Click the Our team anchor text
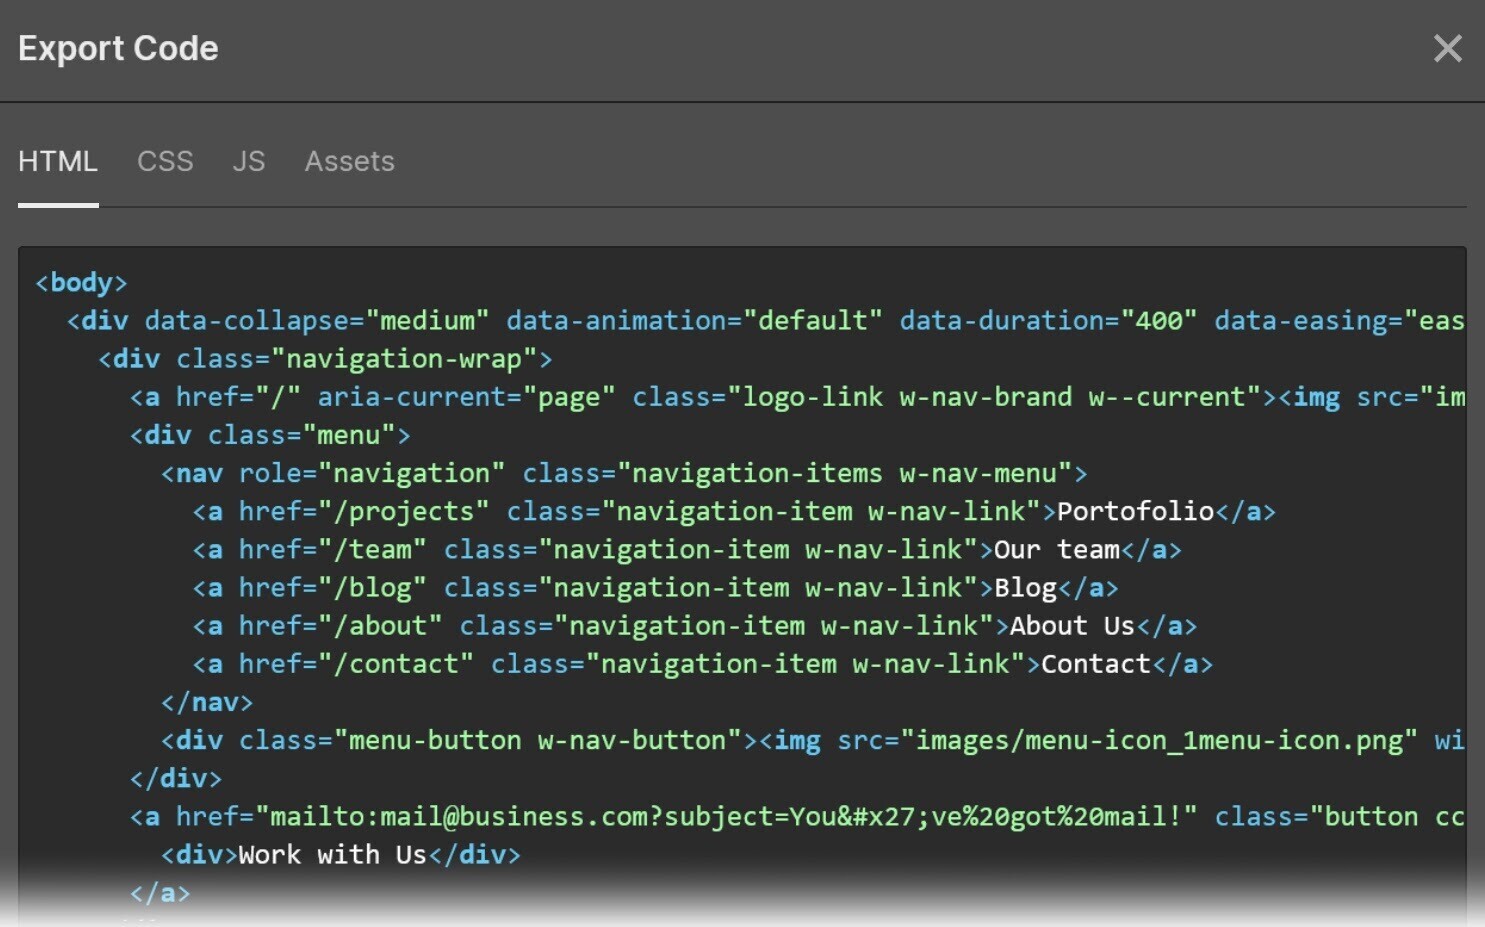This screenshot has height=927, width=1485. pyautogui.click(x=1055, y=549)
